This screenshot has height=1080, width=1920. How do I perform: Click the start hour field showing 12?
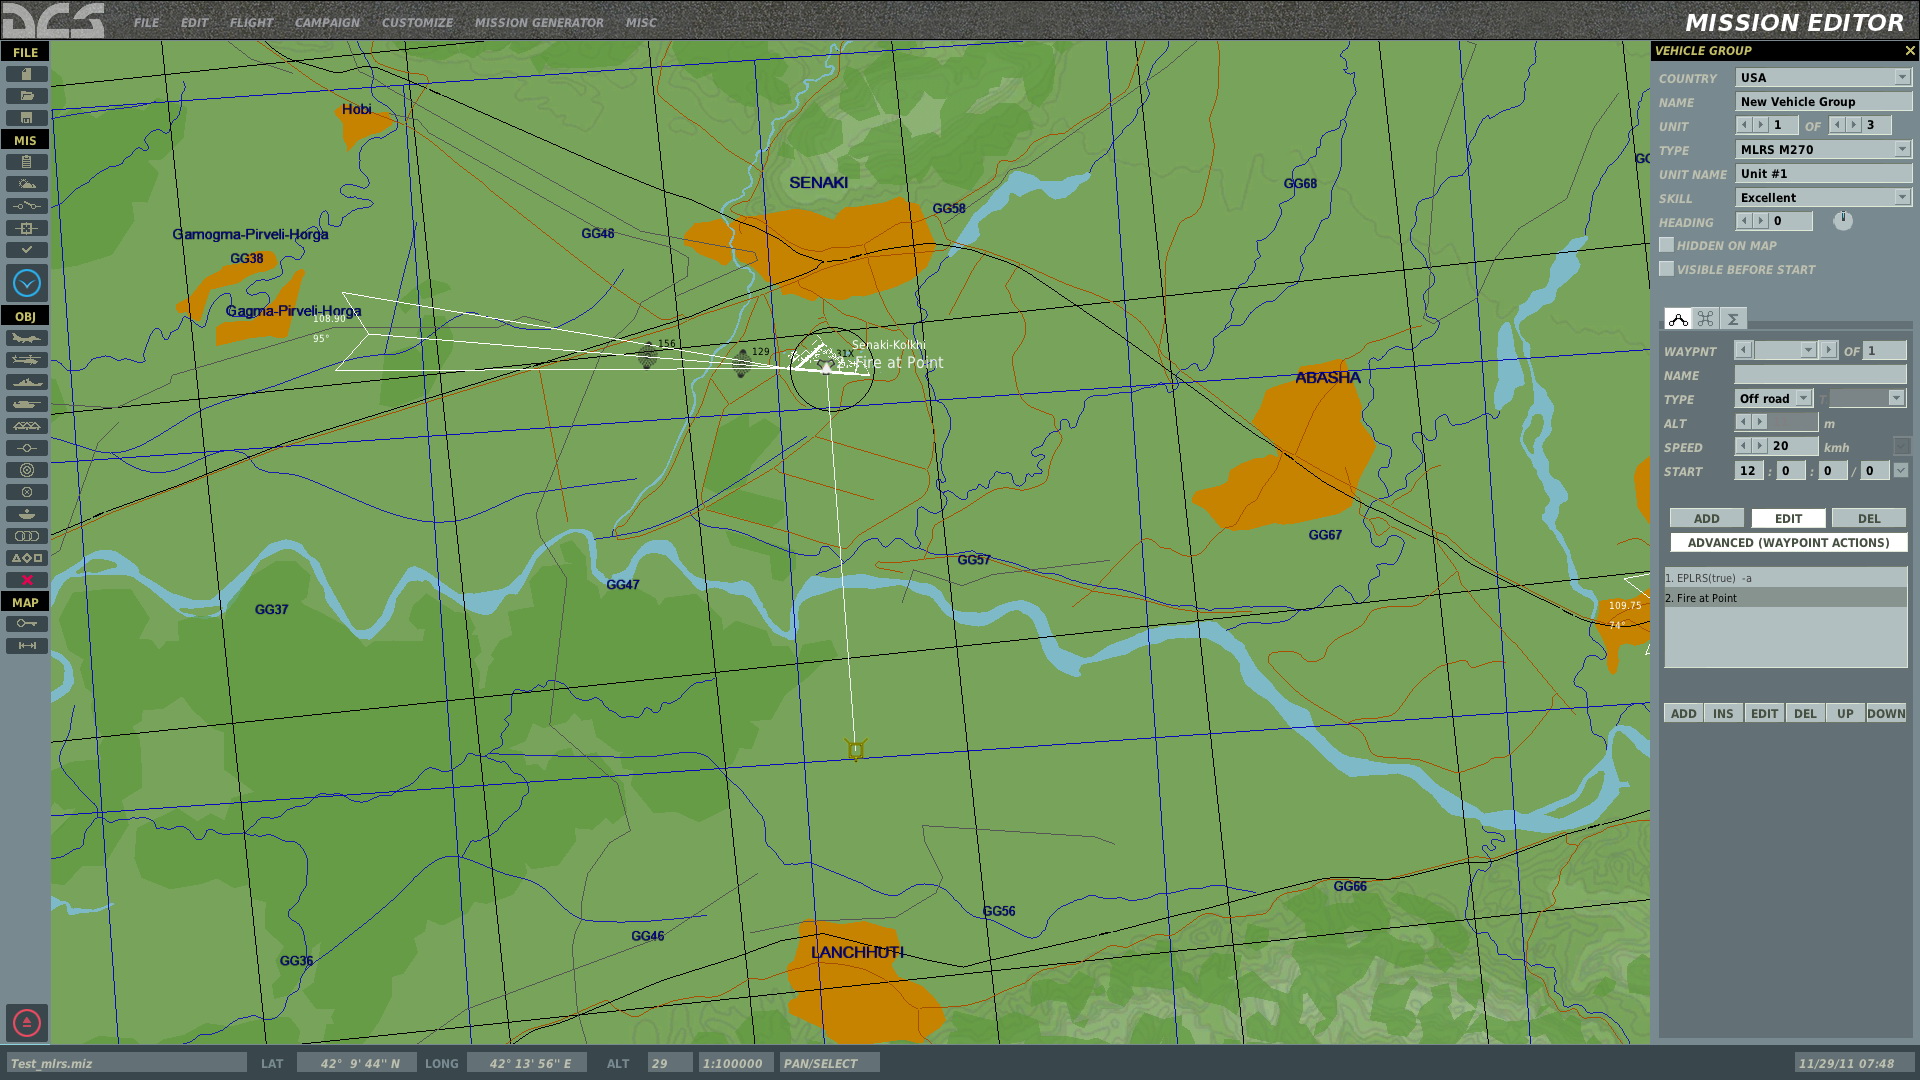1748,470
